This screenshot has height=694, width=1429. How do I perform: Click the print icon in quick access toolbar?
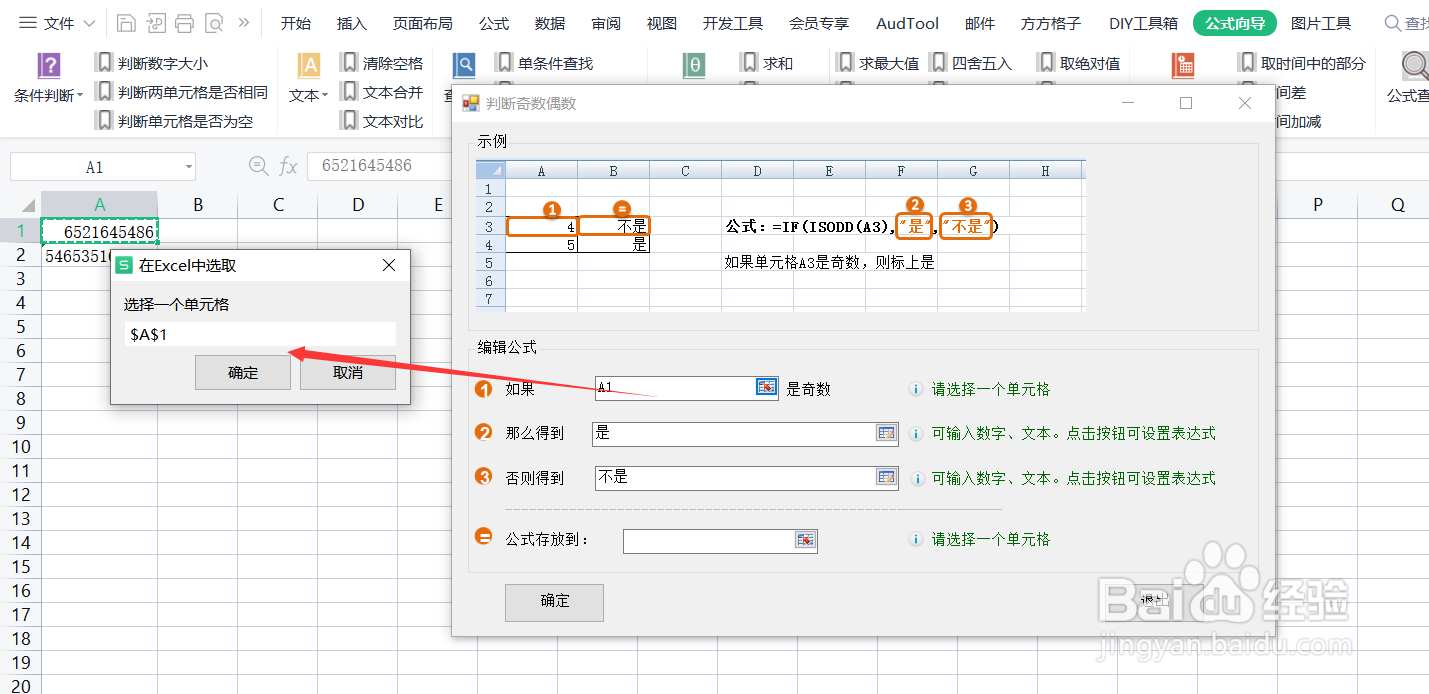184,23
